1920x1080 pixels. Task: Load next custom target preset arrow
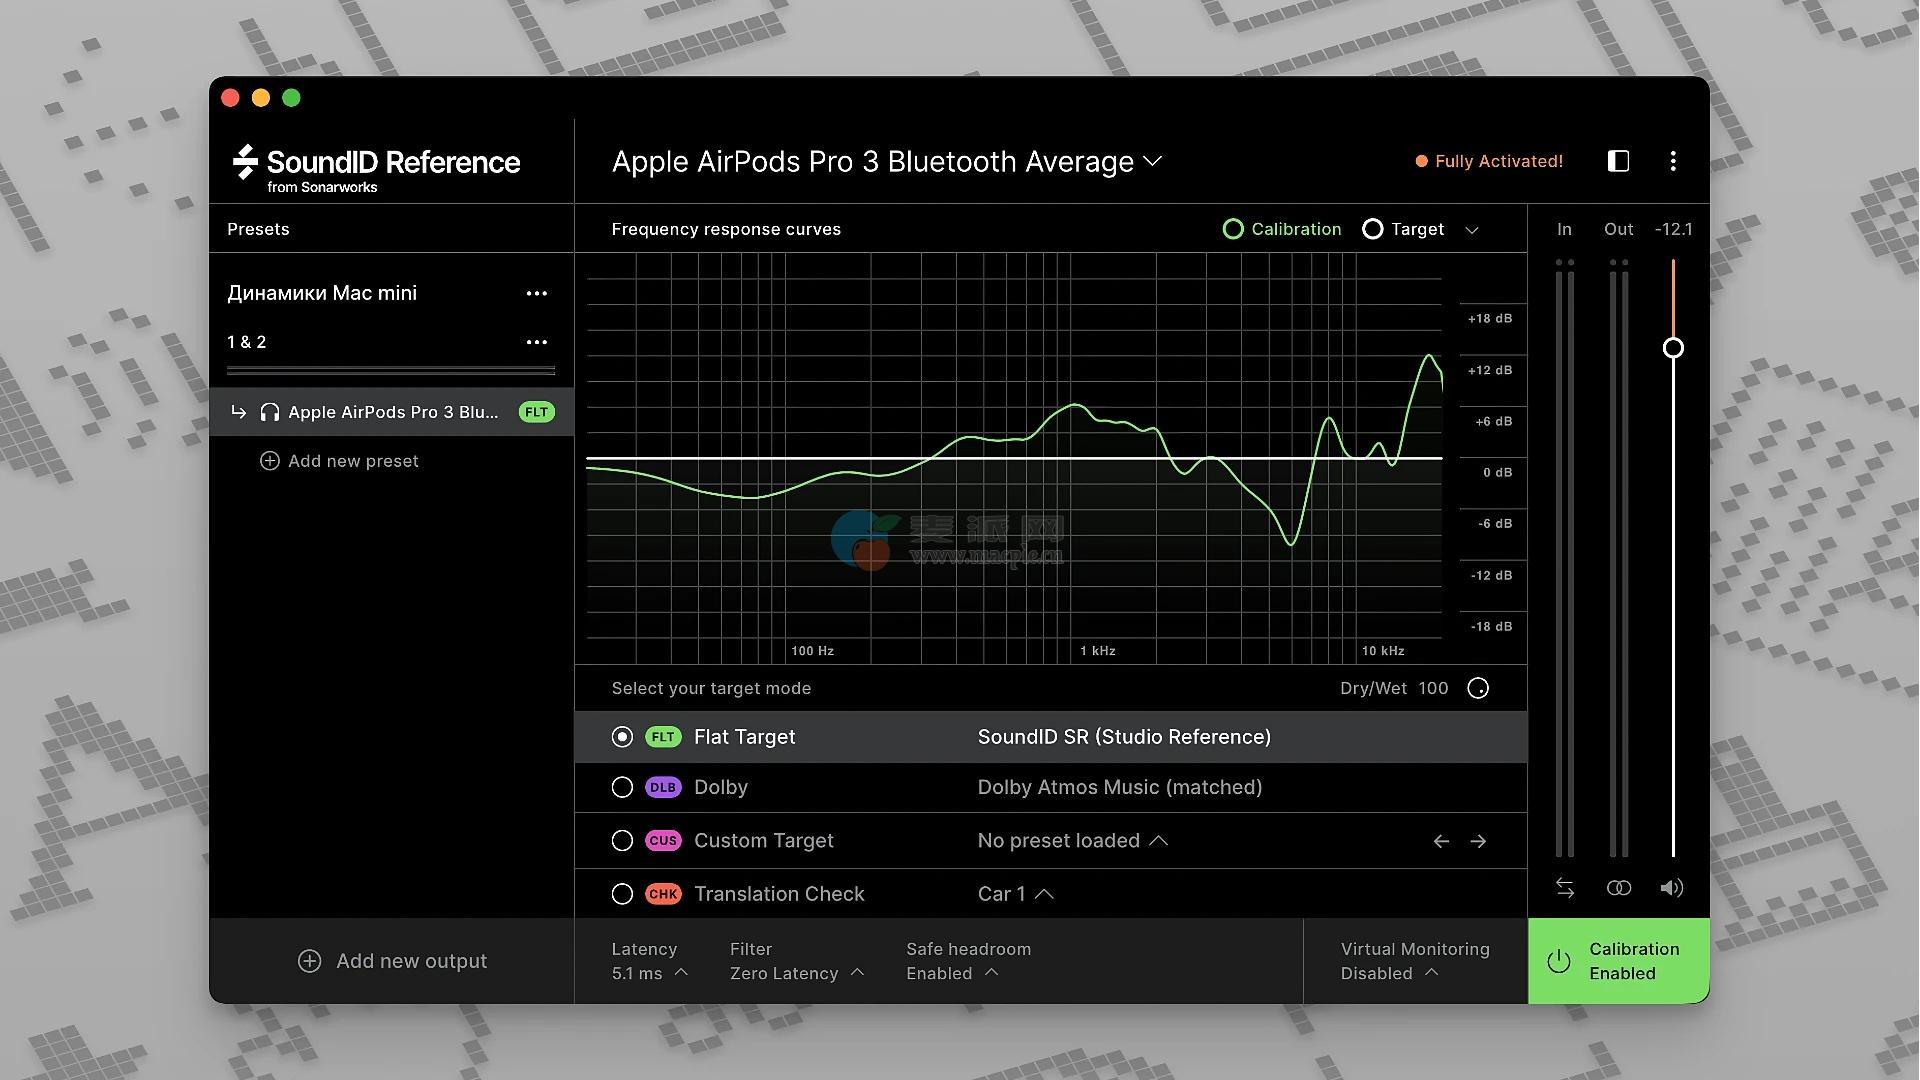[1478, 841]
